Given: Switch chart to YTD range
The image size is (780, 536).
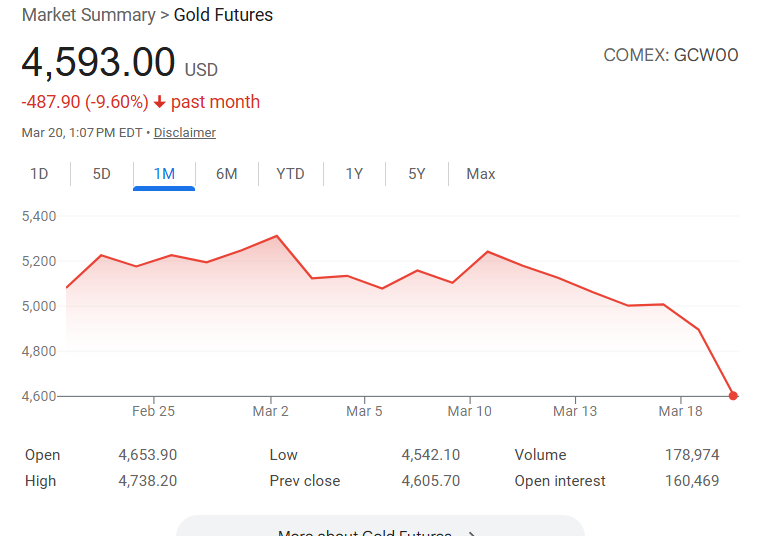Looking at the screenshot, I should [290, 174].
